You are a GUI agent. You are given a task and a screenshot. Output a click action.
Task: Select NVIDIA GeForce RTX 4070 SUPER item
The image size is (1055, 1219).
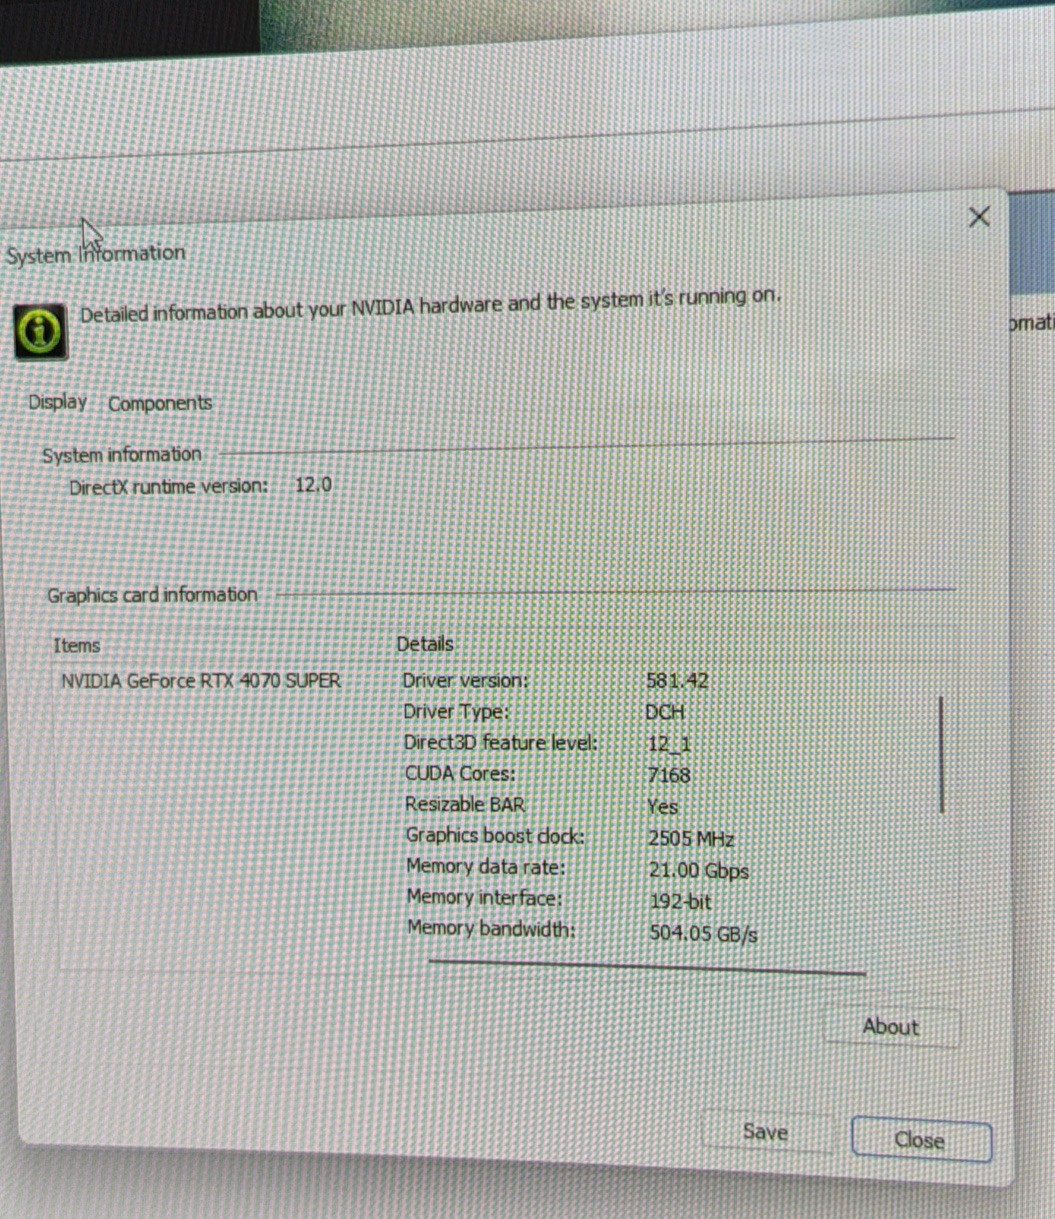(x=201, y=681)
